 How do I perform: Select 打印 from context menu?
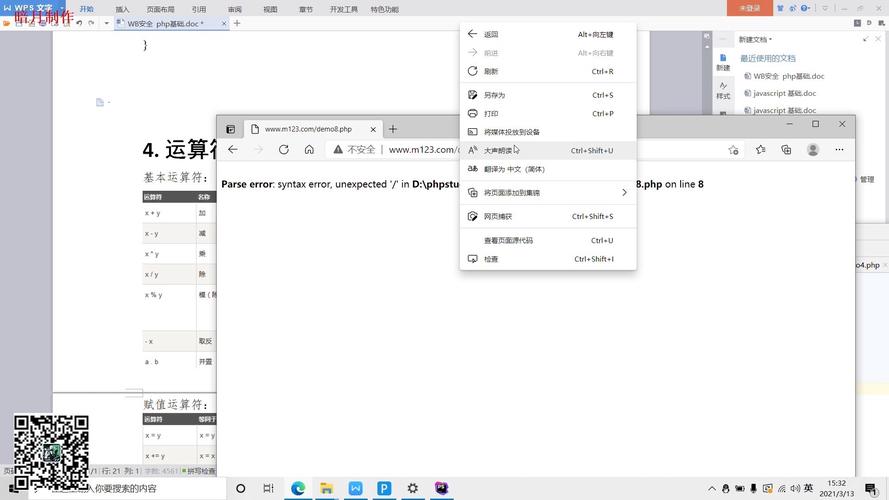click(x=548, y=114)
